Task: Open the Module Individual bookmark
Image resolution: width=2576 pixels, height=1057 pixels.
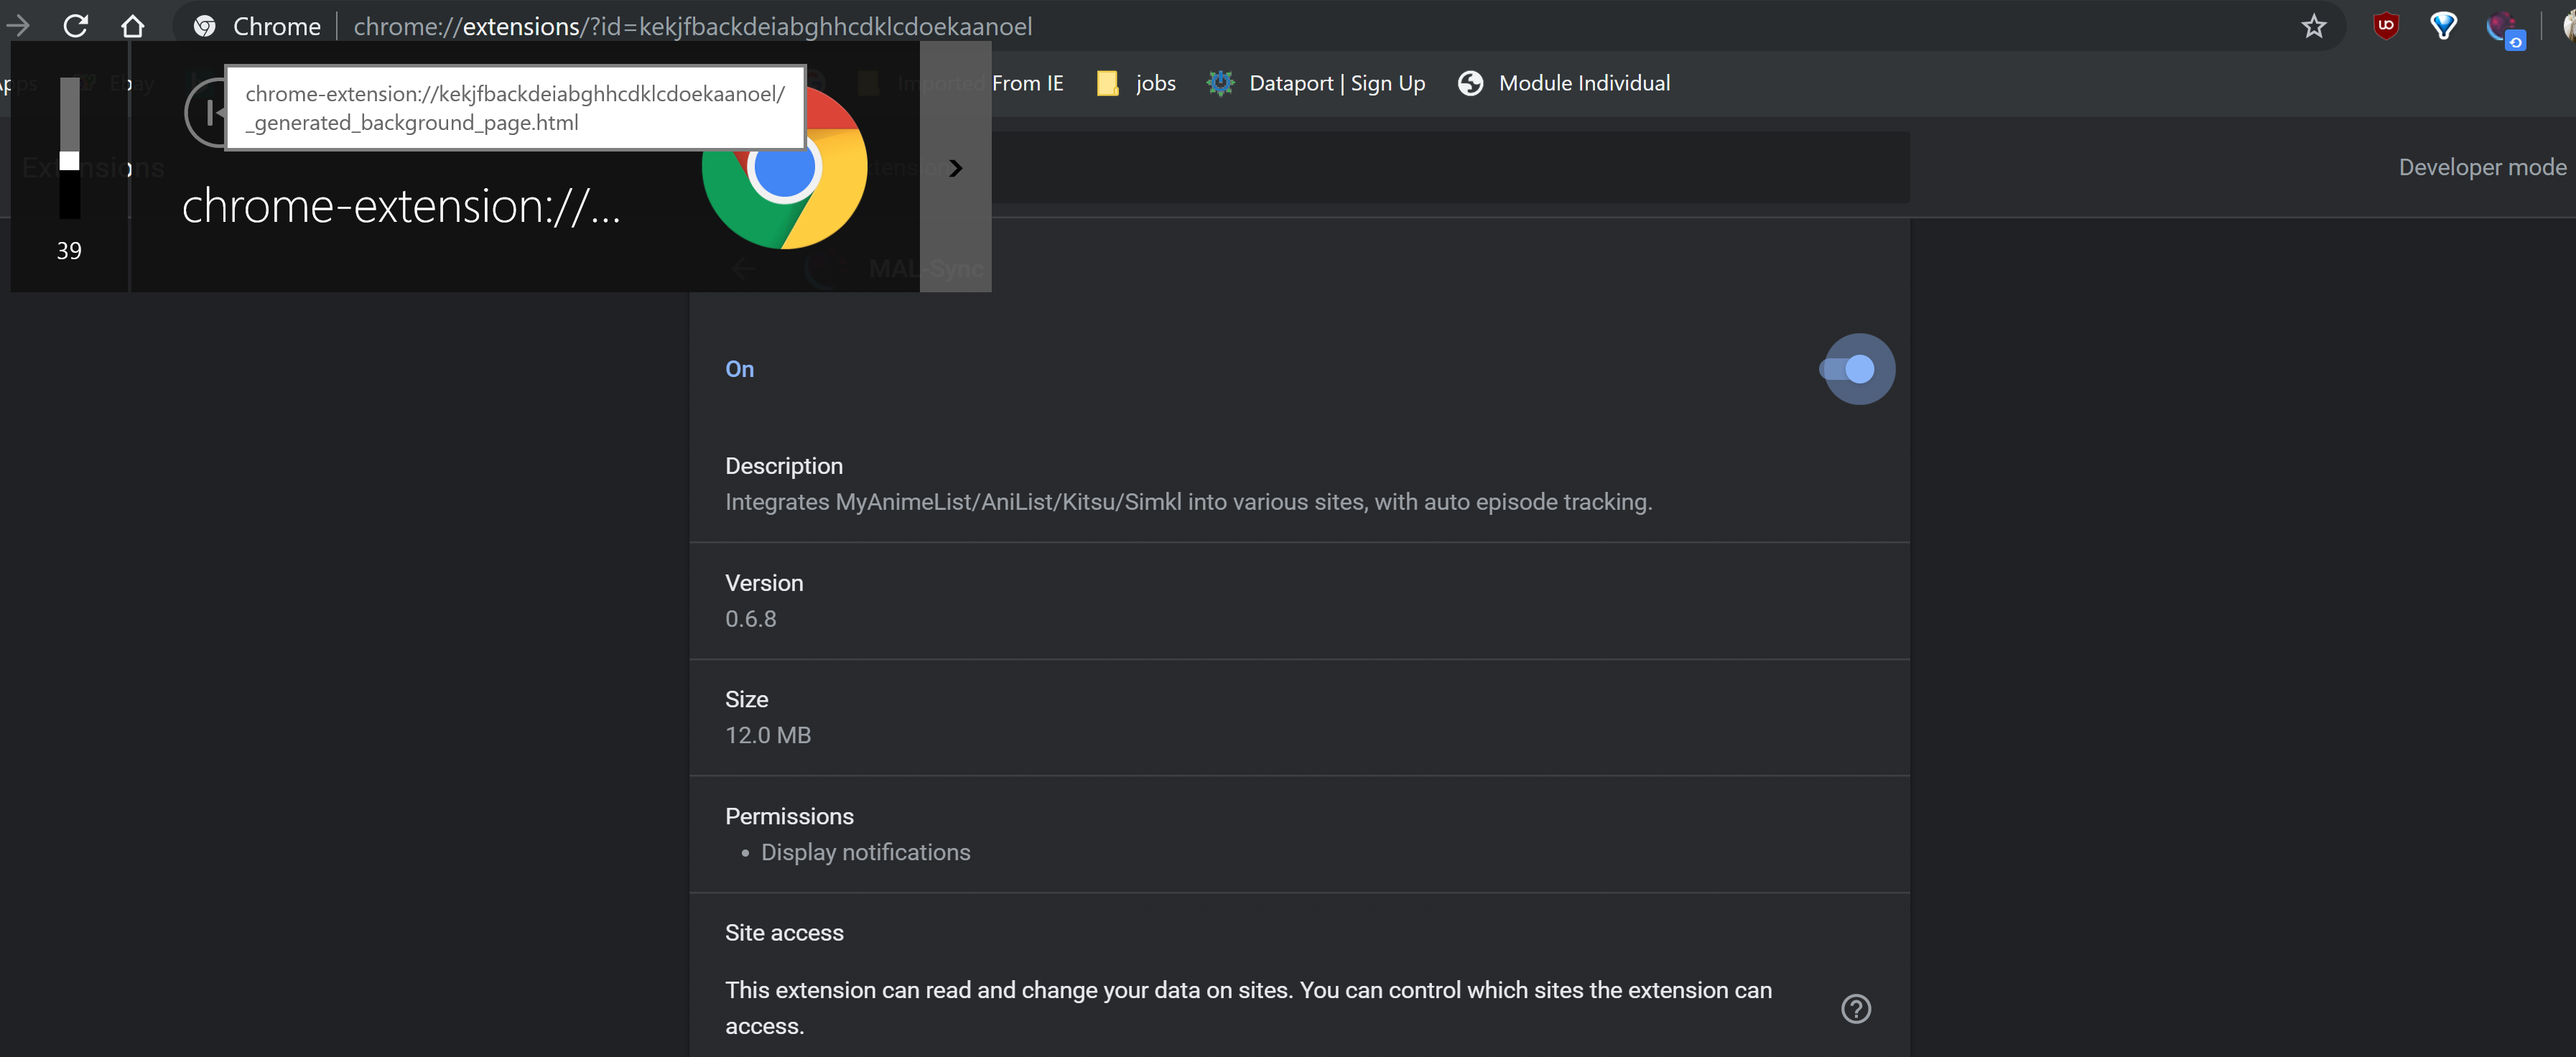Action: pos(1564,83)
